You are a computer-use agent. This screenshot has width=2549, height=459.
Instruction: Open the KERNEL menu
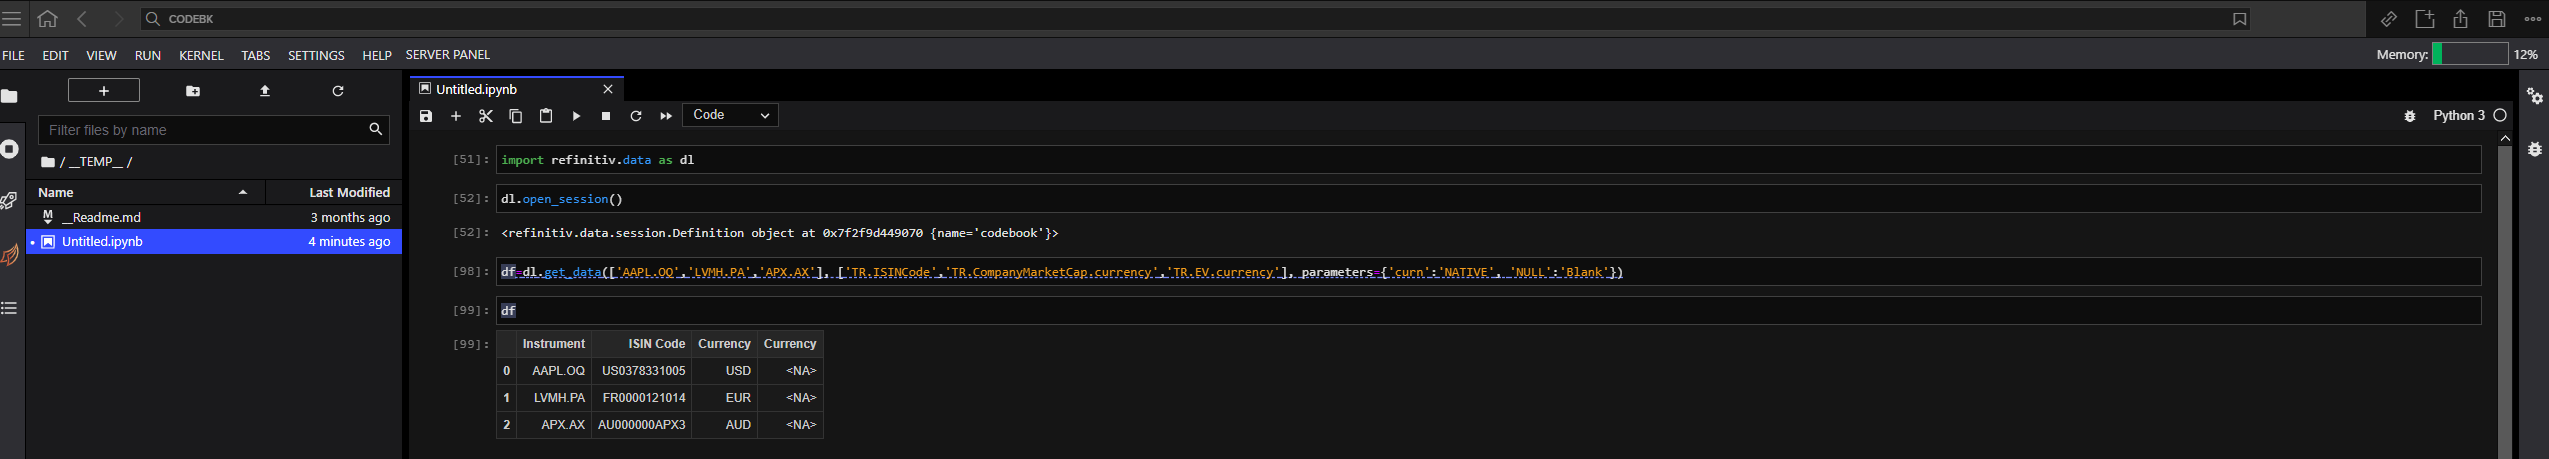pyautogui.click(x=201, y=55)
